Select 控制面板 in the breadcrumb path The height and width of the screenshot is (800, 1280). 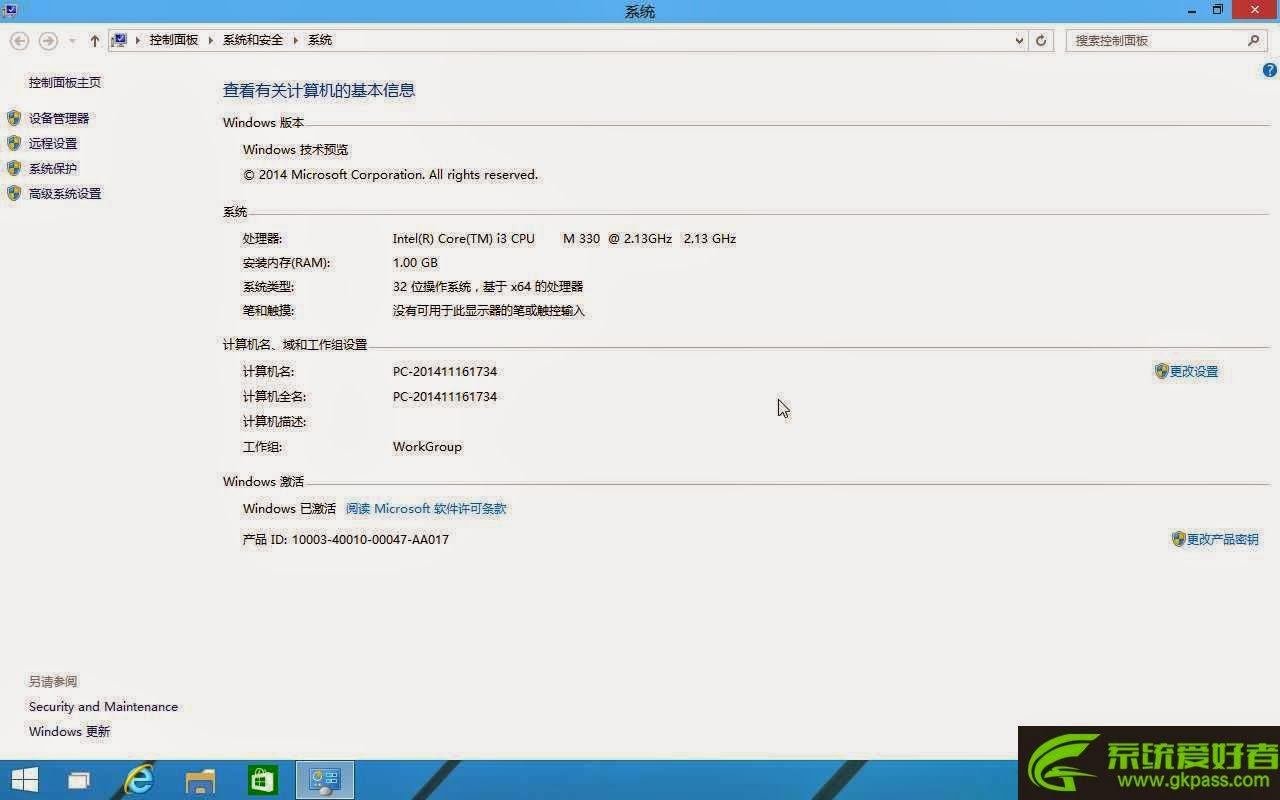point(174,40)
